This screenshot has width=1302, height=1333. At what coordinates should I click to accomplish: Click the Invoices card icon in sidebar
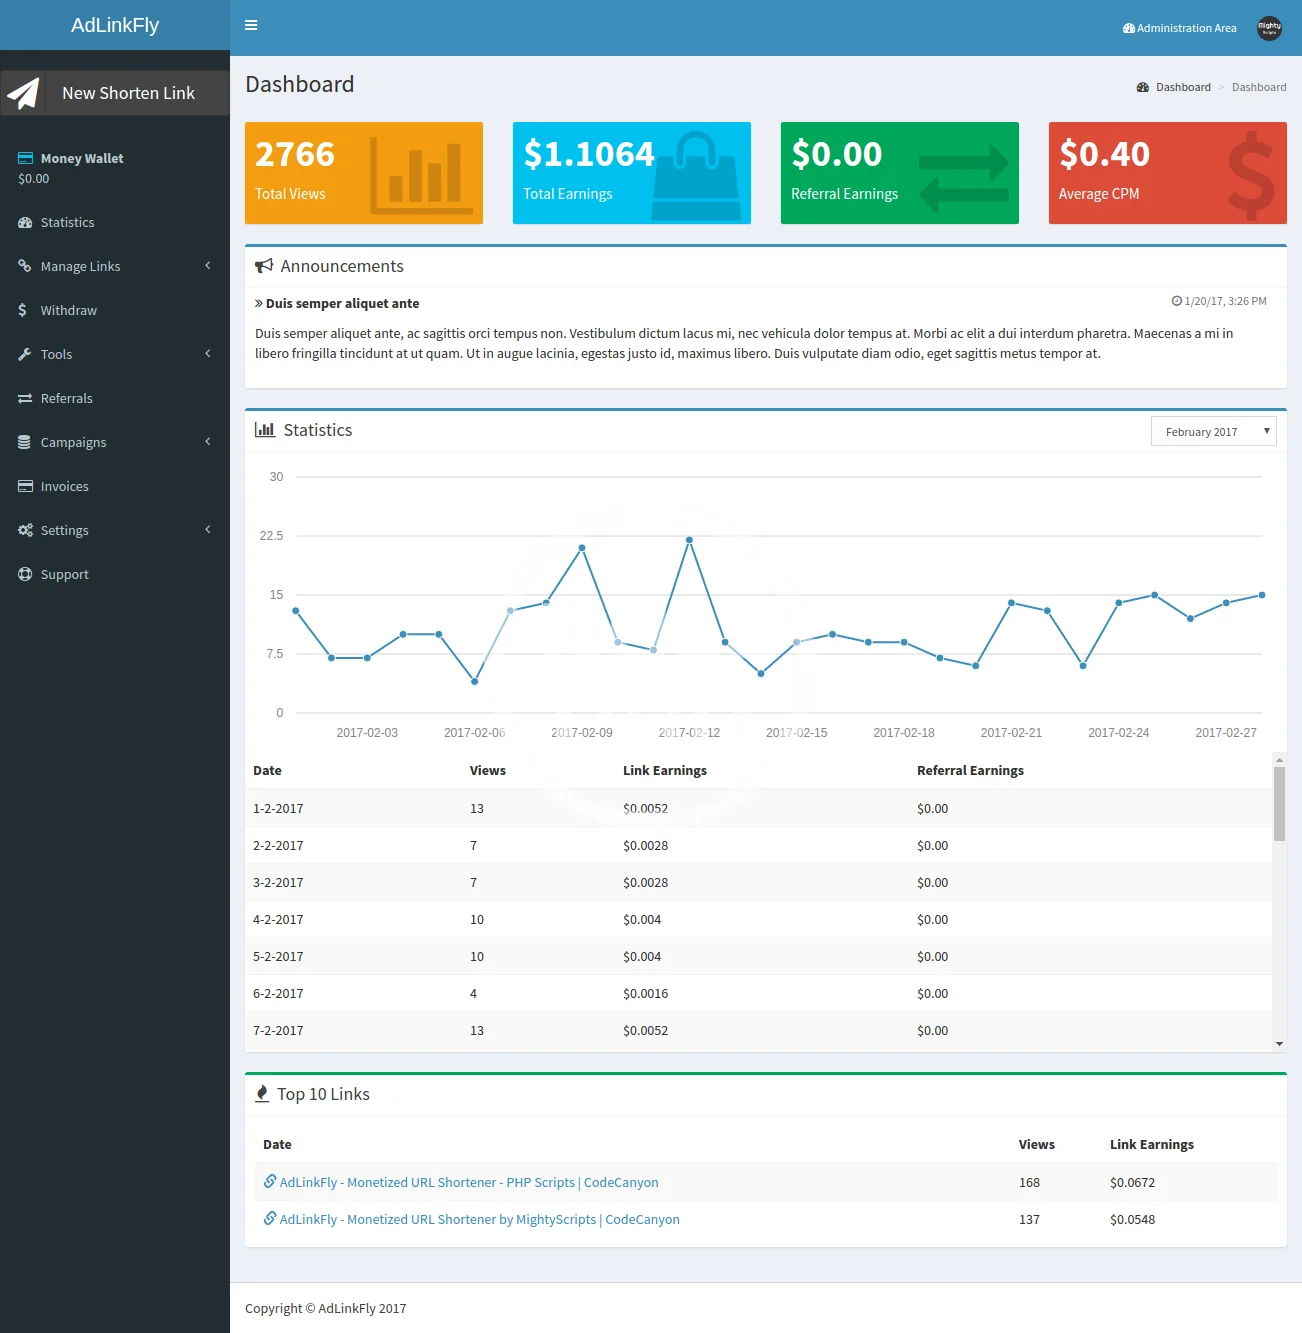click(25, 486)
